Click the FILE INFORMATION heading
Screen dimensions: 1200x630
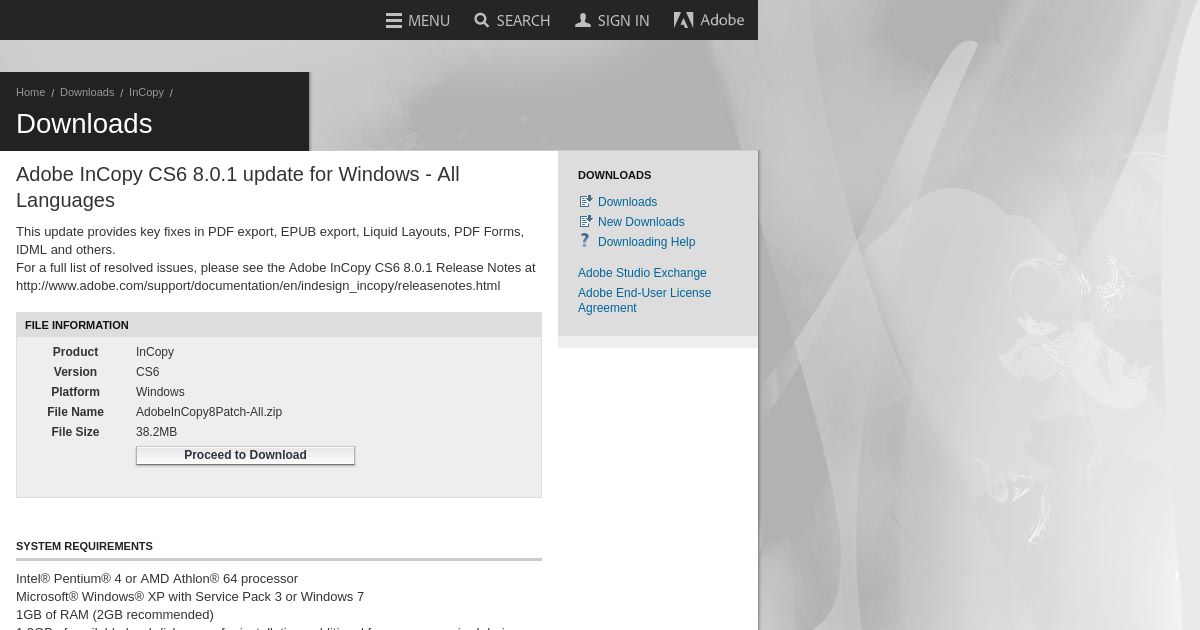pos(77,325)
